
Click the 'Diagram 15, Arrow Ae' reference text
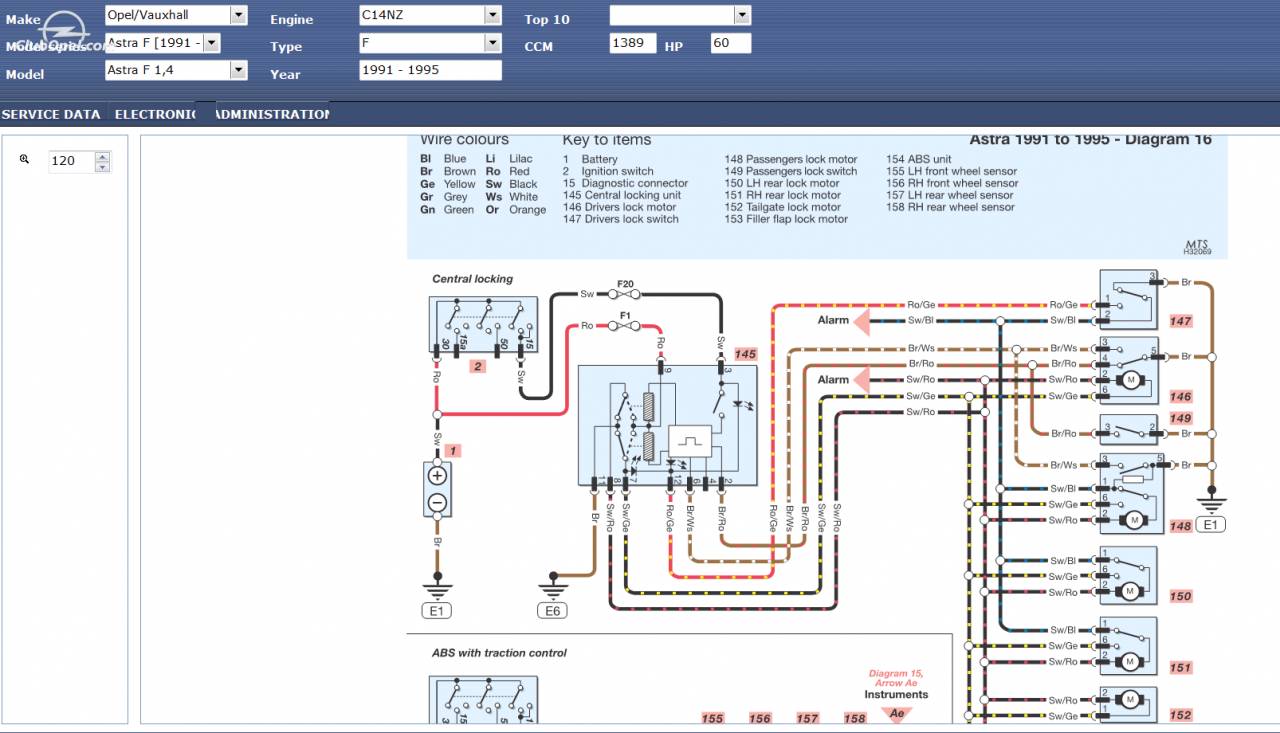coord(896,678)
